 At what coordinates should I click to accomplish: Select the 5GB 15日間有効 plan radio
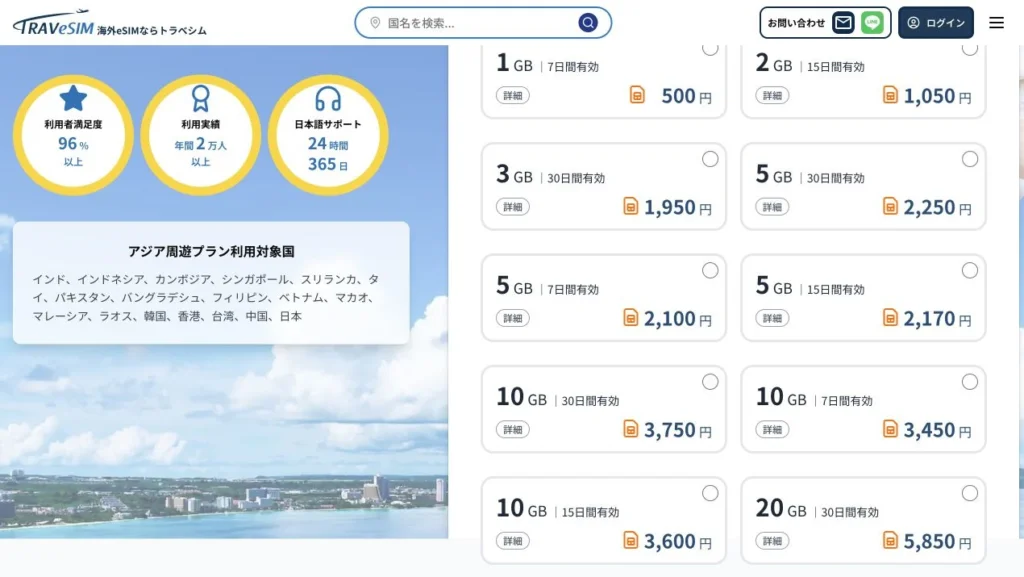[x=970, y=271]
